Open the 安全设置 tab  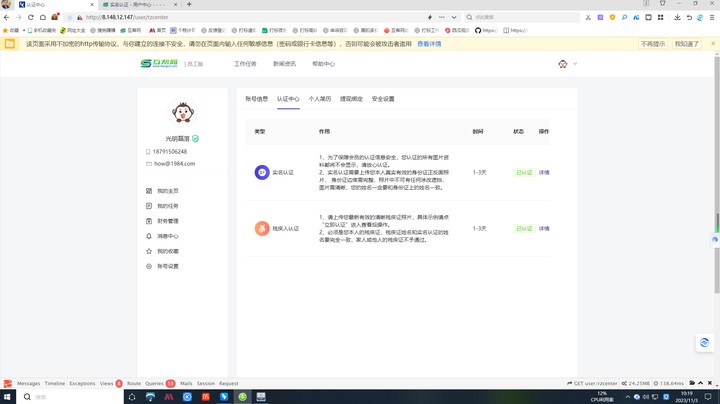[383, 99]
